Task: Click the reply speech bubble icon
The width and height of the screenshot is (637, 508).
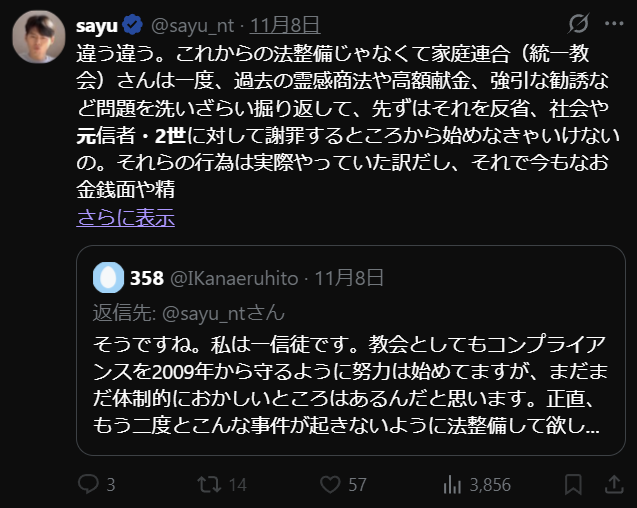Action: (89, 484)
